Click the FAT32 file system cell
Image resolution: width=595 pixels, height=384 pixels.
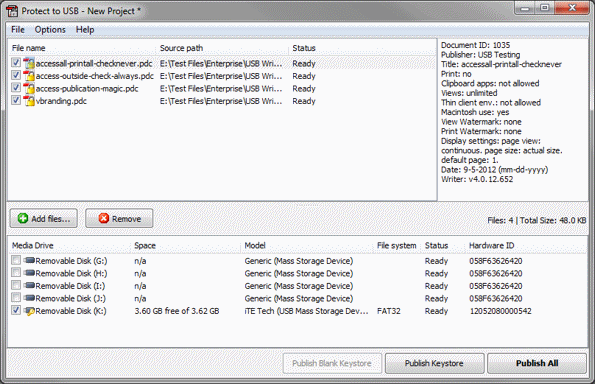click(389, 311)
